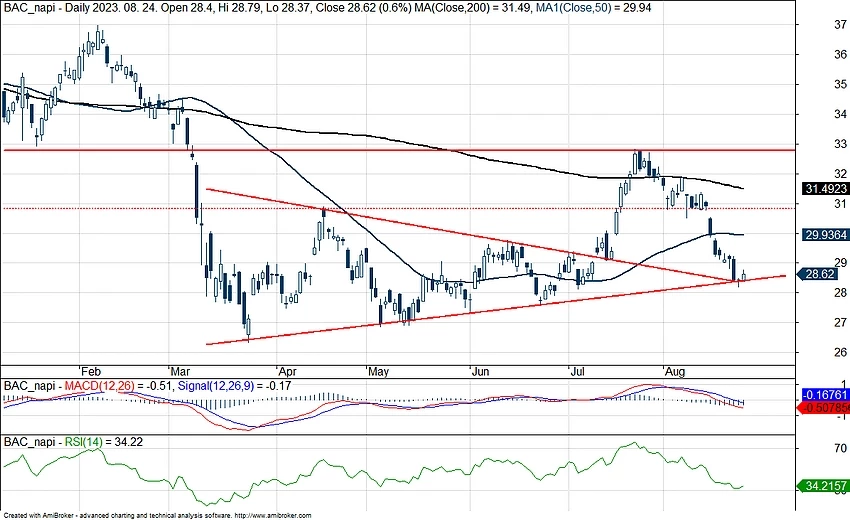Click the Jun date axis label
The height and width of the screenshot is (520, 850).
pos(480,371)
